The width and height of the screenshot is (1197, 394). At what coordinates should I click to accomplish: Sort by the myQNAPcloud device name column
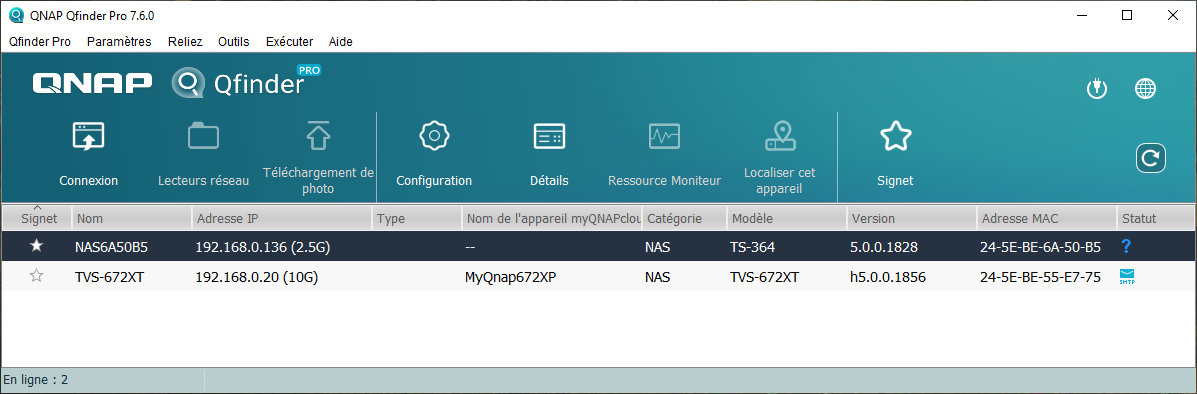click(x=553, y=218)
